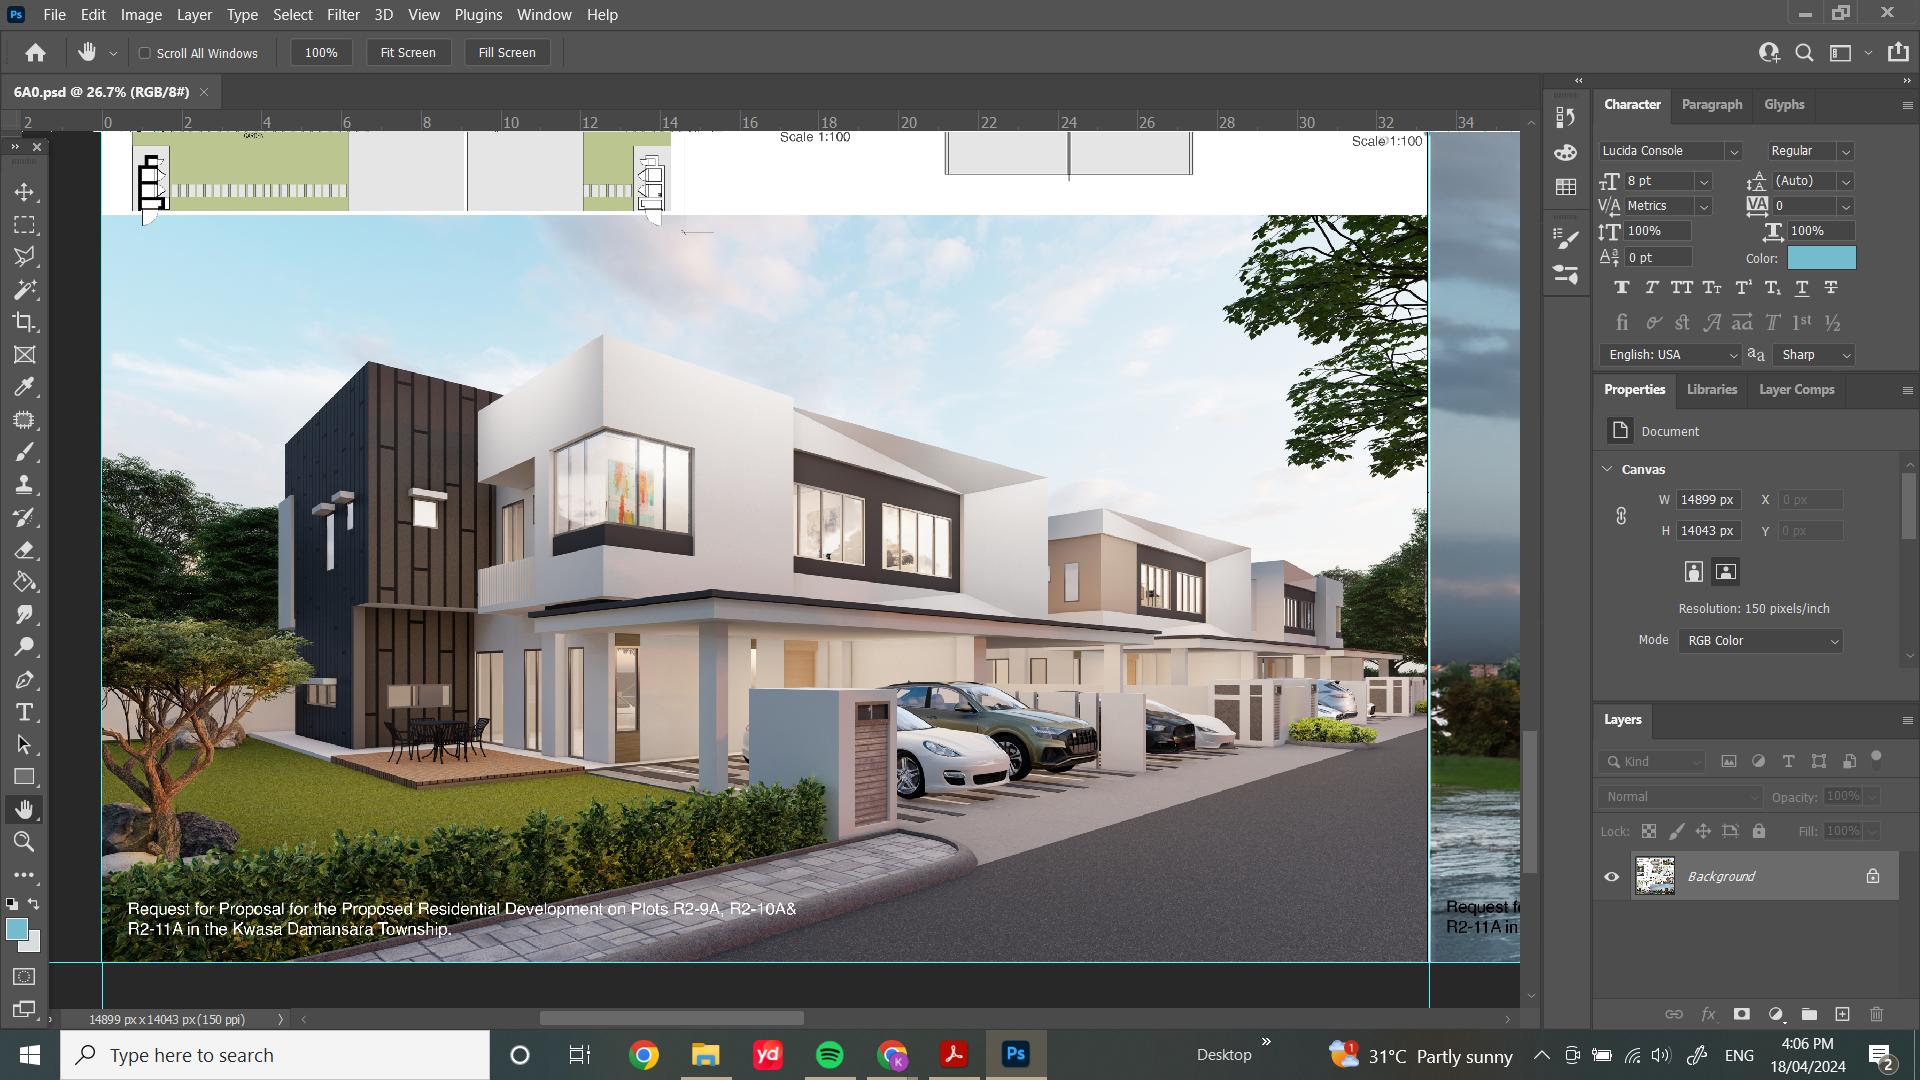Image resolution: width=1920 pixels, height=1080 pixels.
Task: Select the Eyedropper tool
Action: click(25, 387)
